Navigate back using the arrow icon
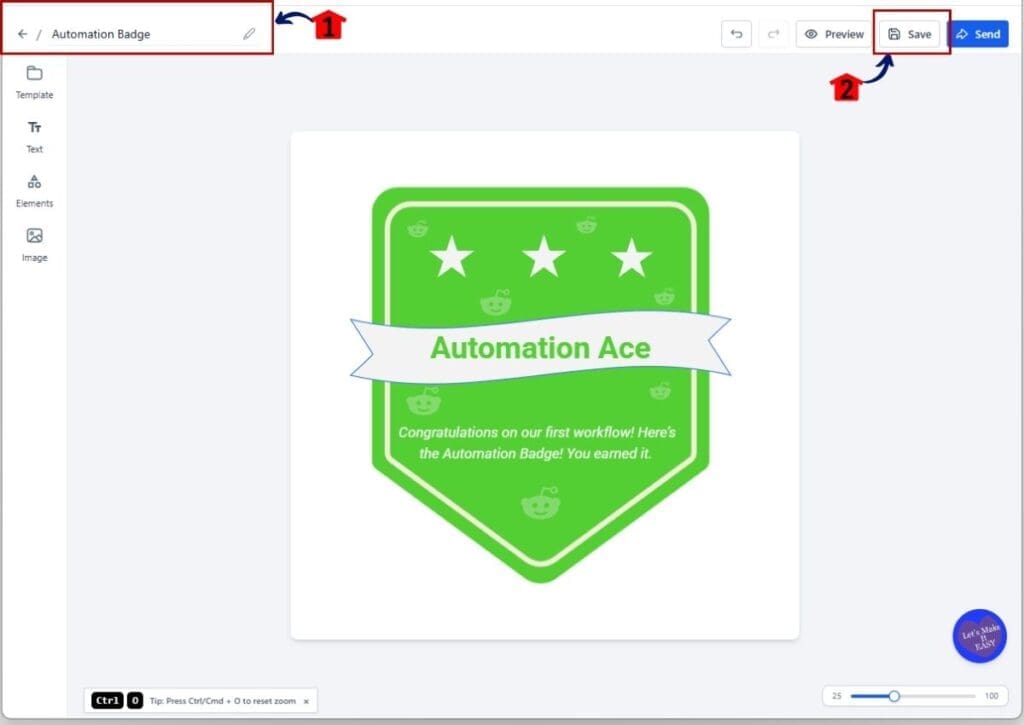The height and width of the screenshot is (725, 1024). tap(22, 33)
